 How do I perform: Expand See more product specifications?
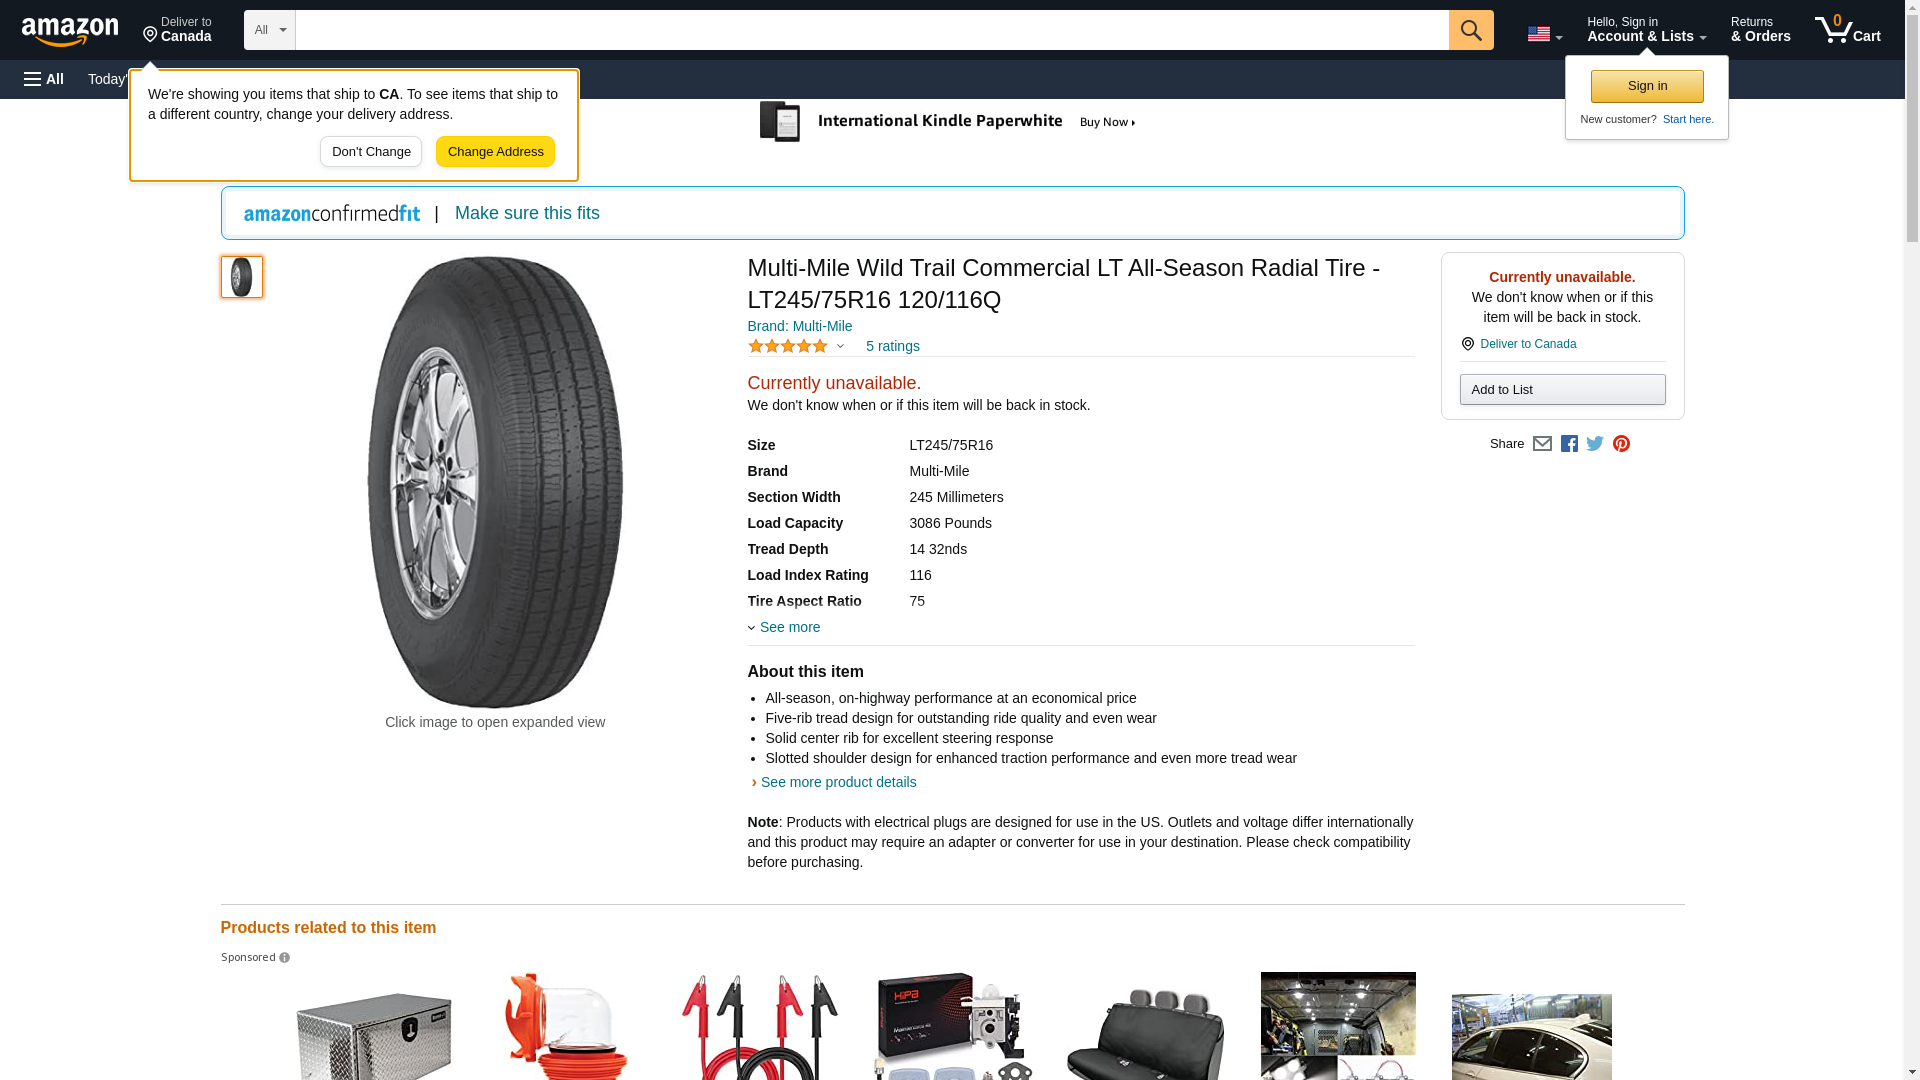[x=789, y=627]
